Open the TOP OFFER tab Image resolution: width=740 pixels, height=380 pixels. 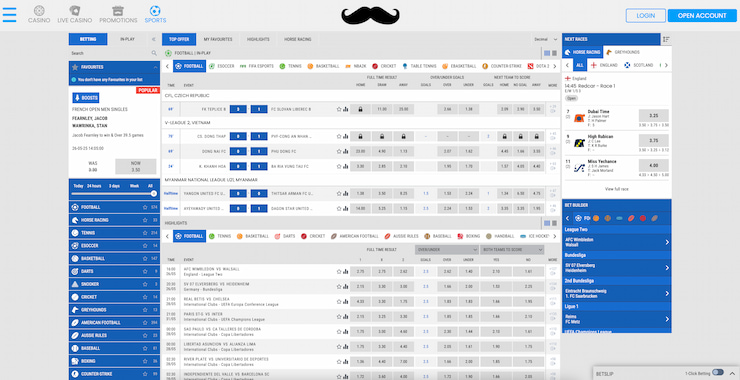179,39
